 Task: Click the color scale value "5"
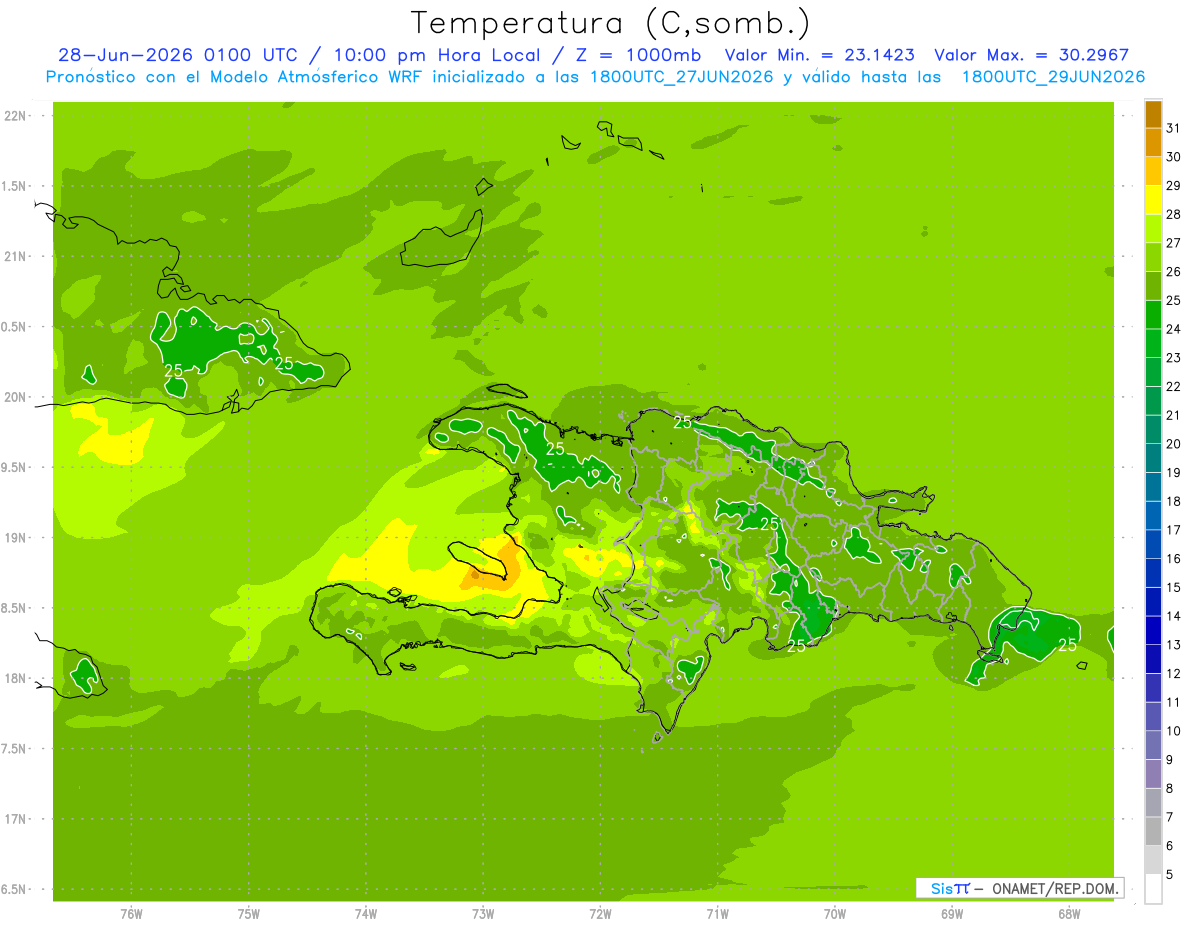1169,875
